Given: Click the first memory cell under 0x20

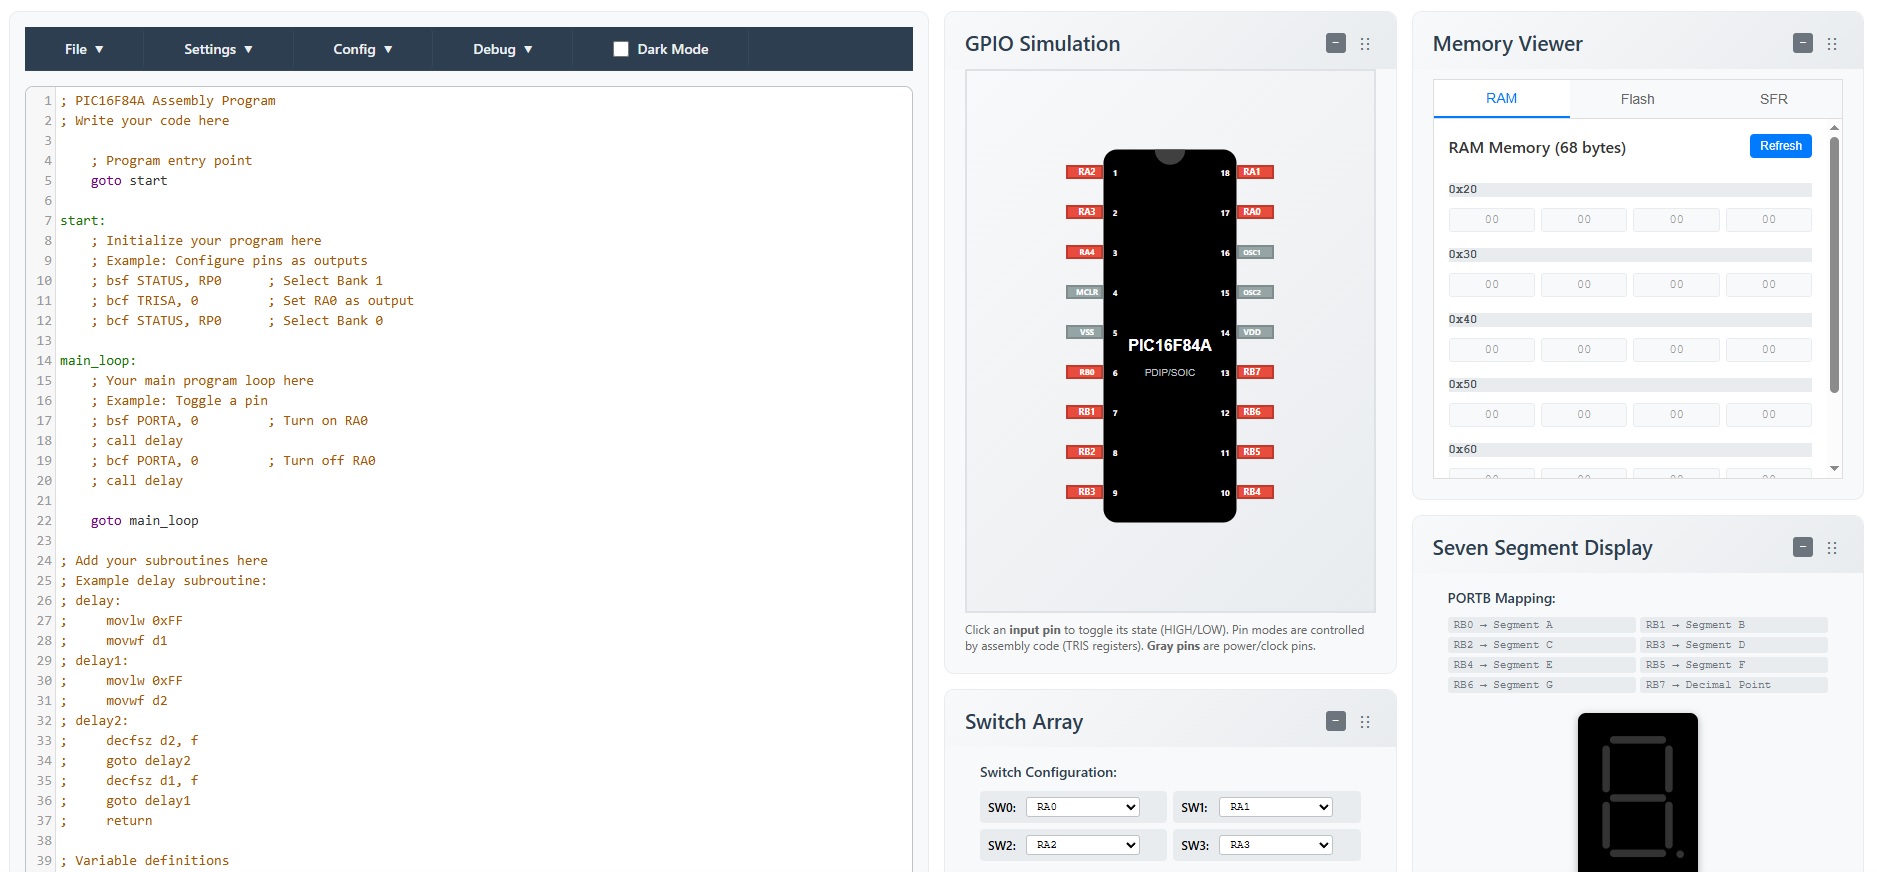Looking at the screenshot, I should 1491,219.
